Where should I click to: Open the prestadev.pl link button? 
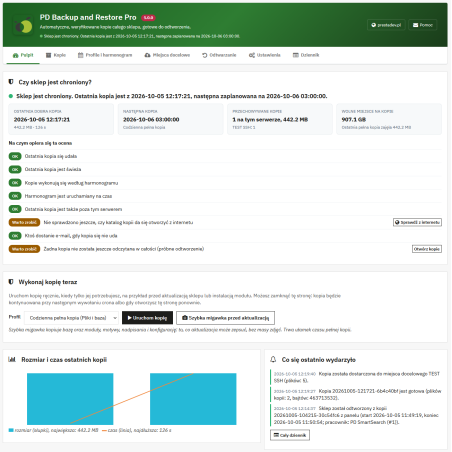pyautogui.click(x=386, y=25)
